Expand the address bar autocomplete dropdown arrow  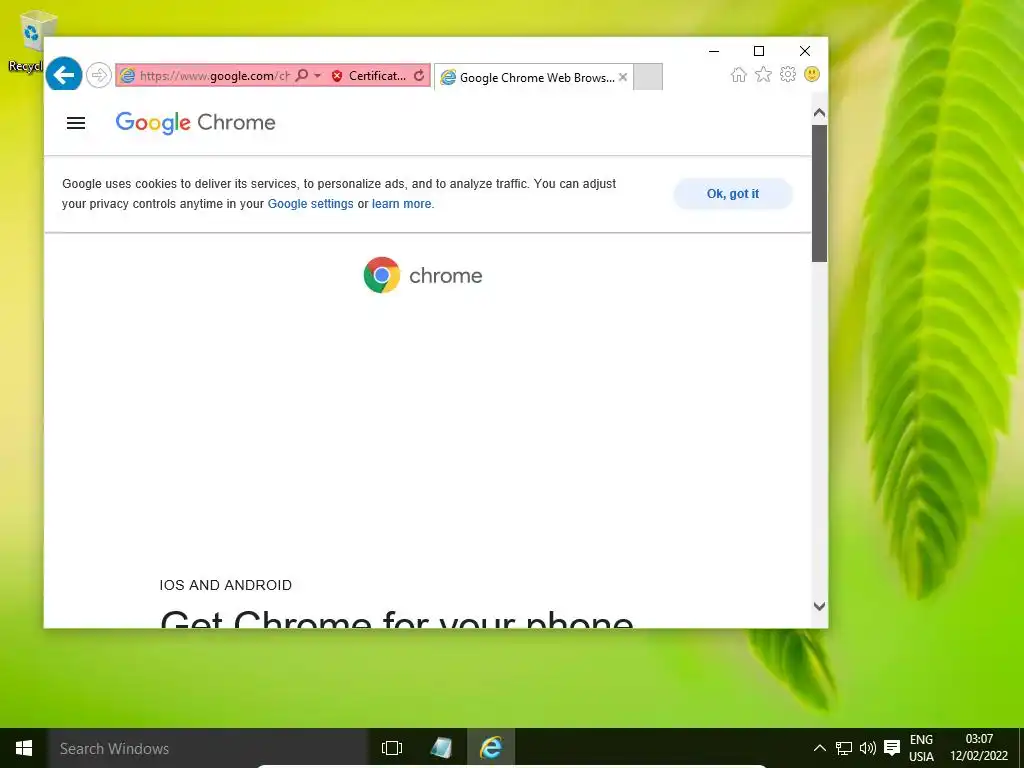click(x=317, y=76)
